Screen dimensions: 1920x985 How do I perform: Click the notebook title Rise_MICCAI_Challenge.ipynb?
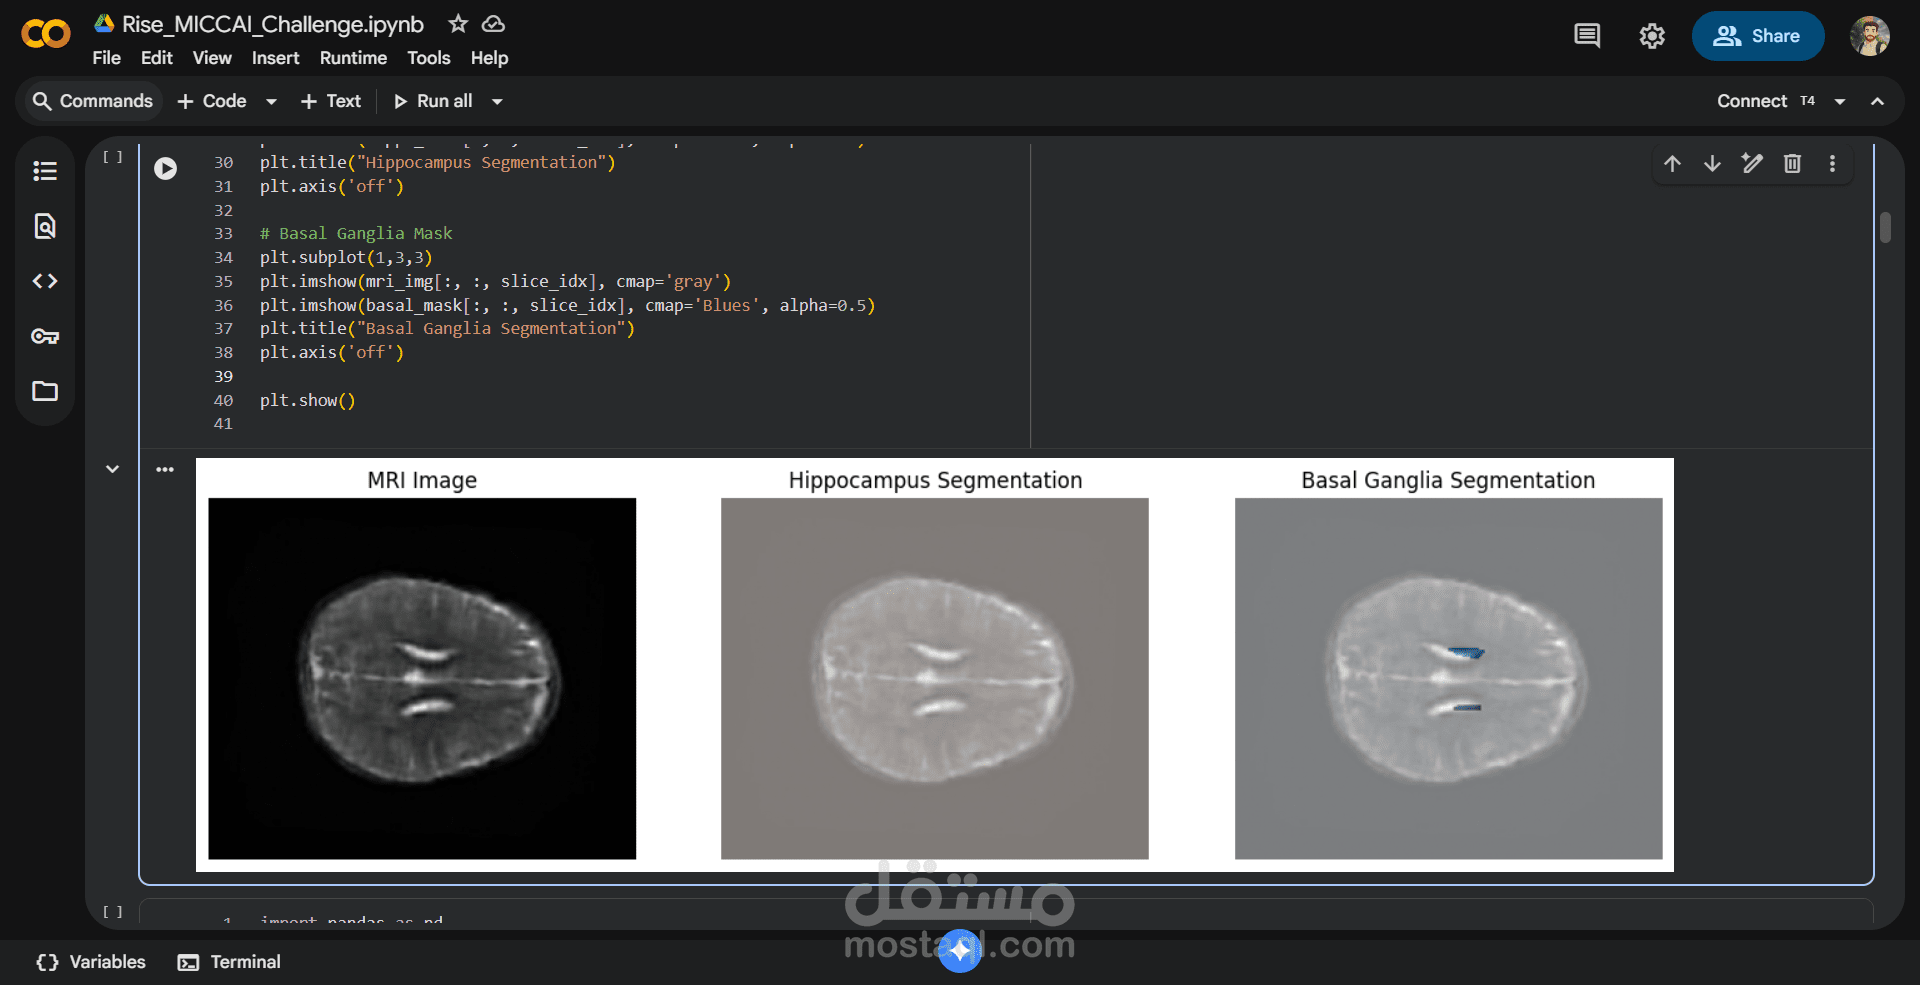click(272, 24)
